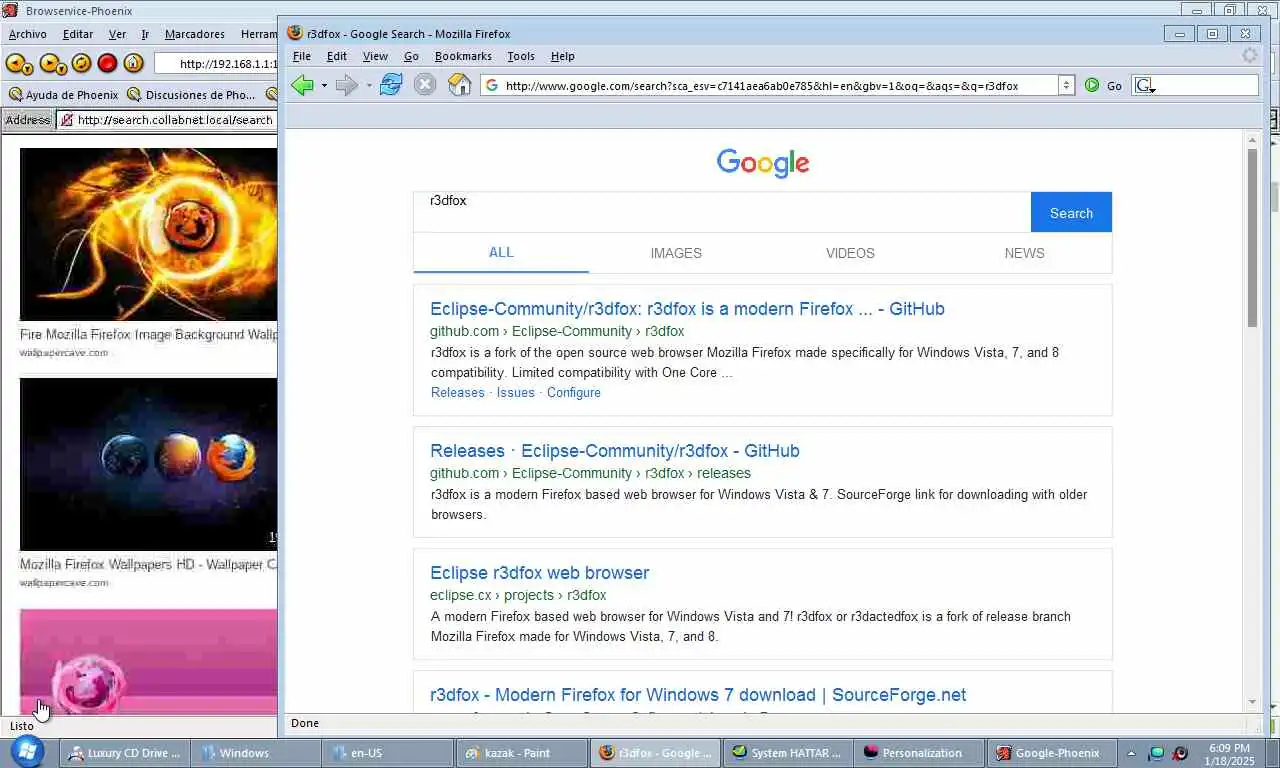Click the Google favicon in Firefox address bar
The width and height of the screenshot is (1280, 768).
tap(491, 86)
